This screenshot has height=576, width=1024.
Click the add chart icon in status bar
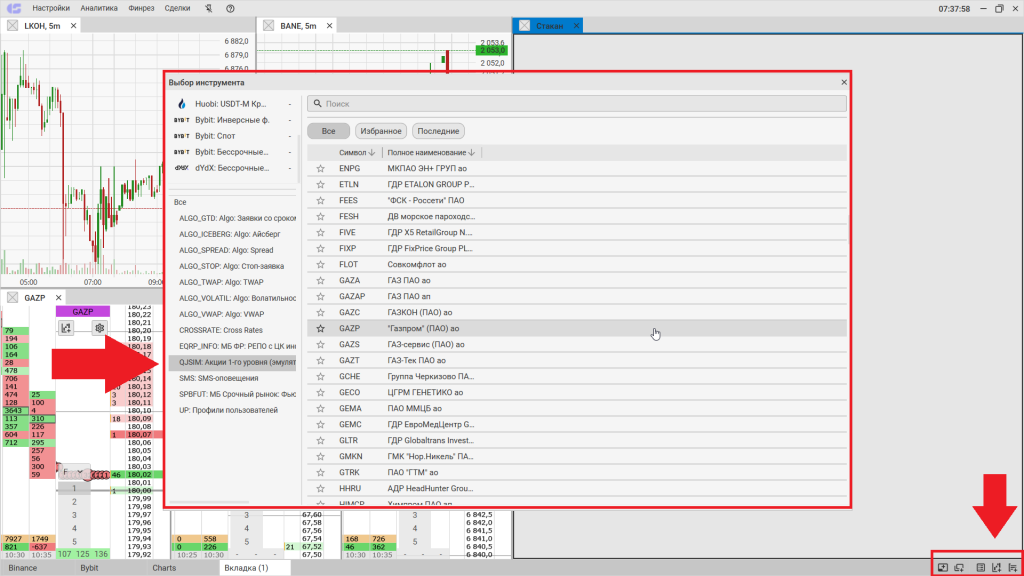coord(996,568)
